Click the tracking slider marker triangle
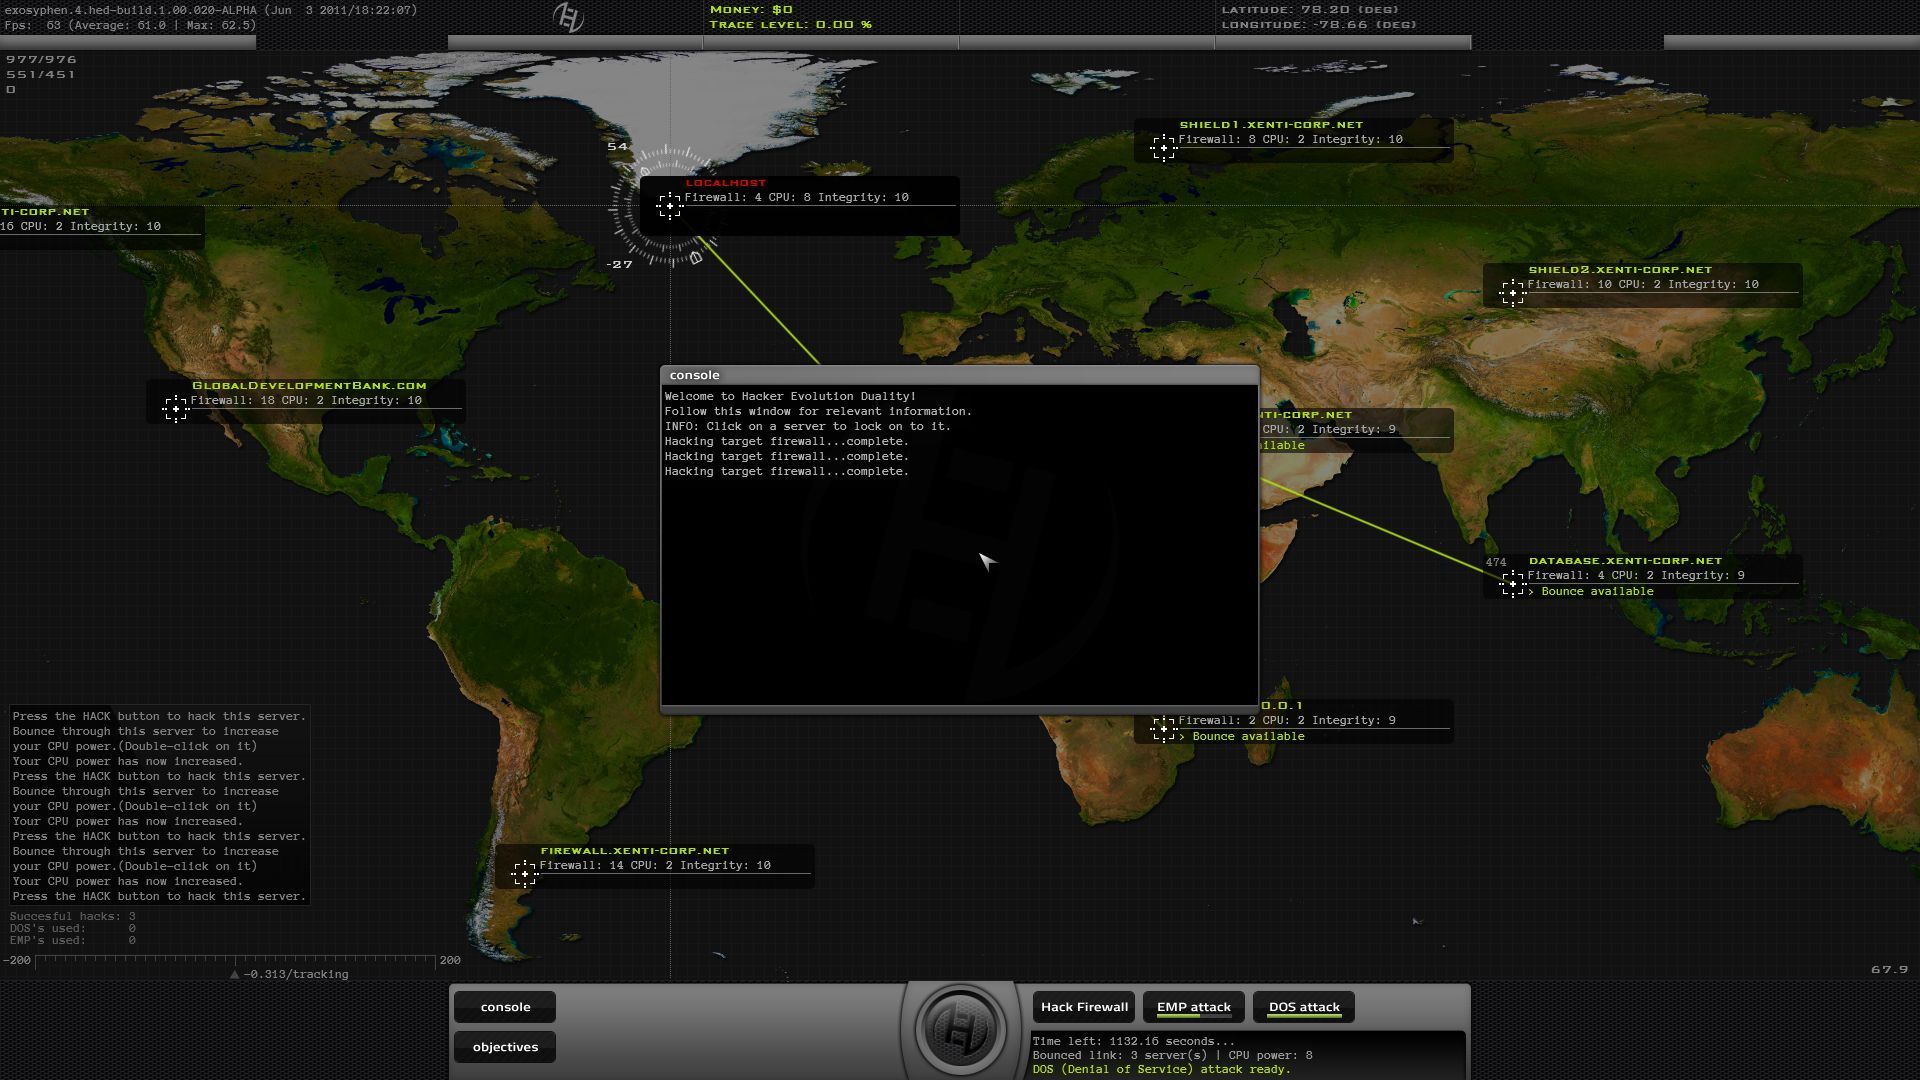Screen dimensions: 1920x1080 [234, 974]
